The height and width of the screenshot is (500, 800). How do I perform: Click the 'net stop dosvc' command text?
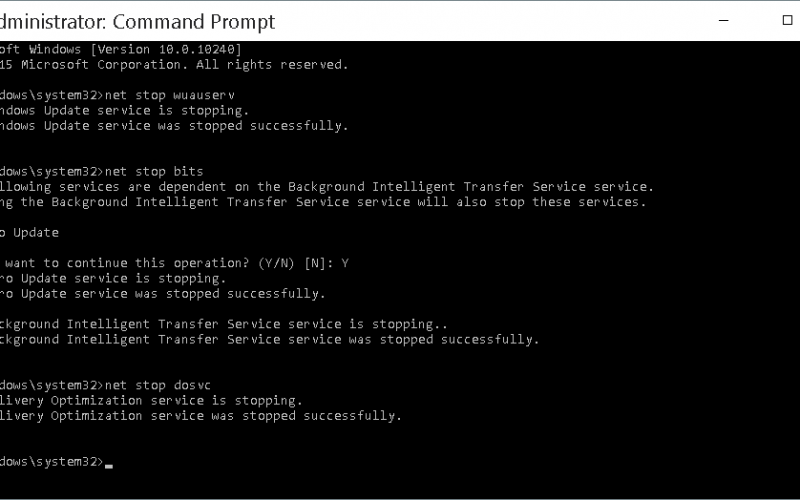pyautogui.click(x=158, y=385)
